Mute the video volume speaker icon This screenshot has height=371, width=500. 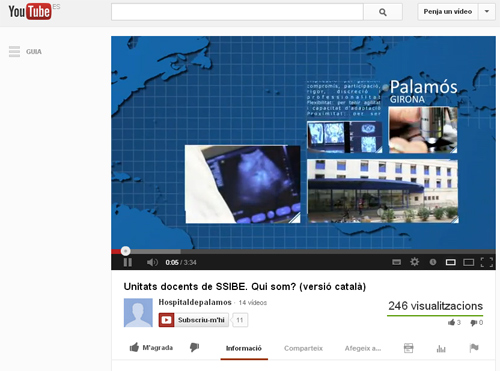click(x=152, y=262)
